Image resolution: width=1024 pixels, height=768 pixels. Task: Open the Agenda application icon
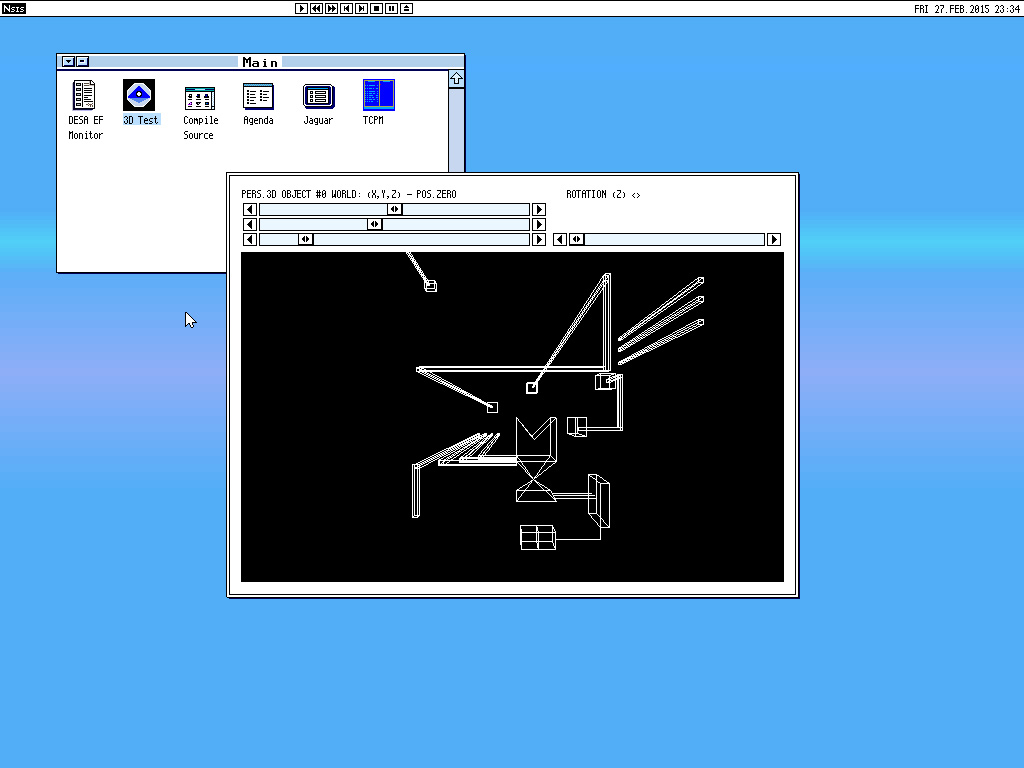(258, 96)
